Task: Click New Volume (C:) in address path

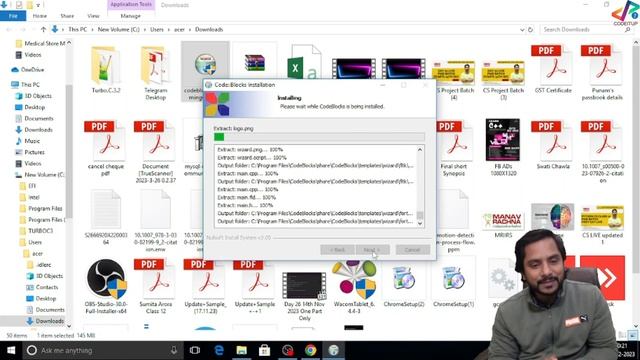Action: 118,29
